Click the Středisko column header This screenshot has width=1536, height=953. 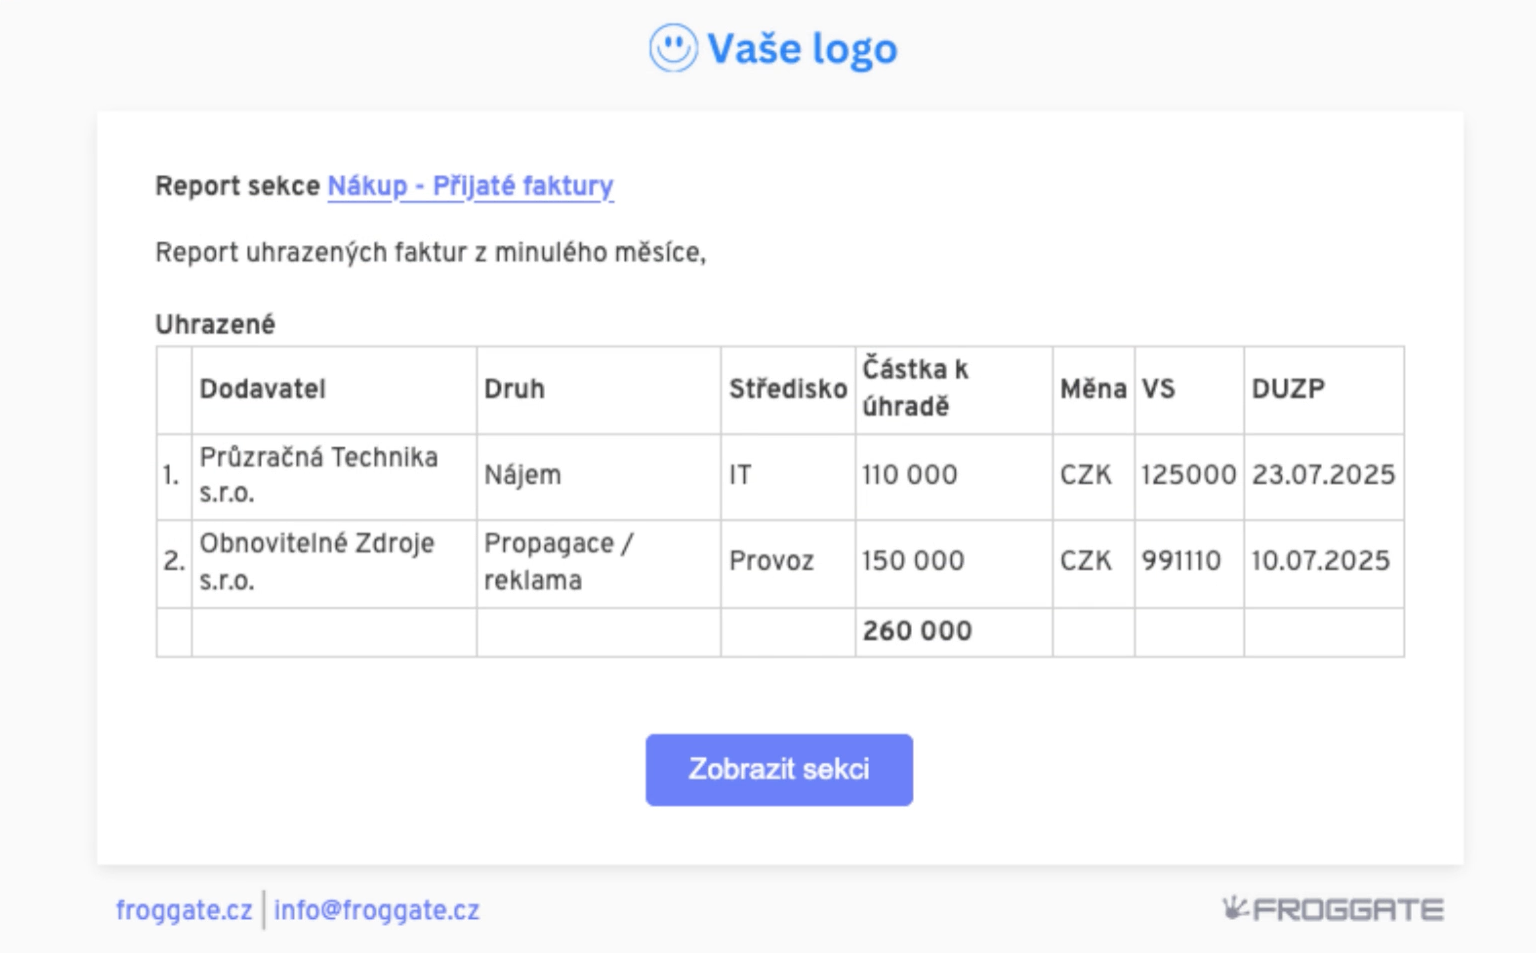[788, 389]
